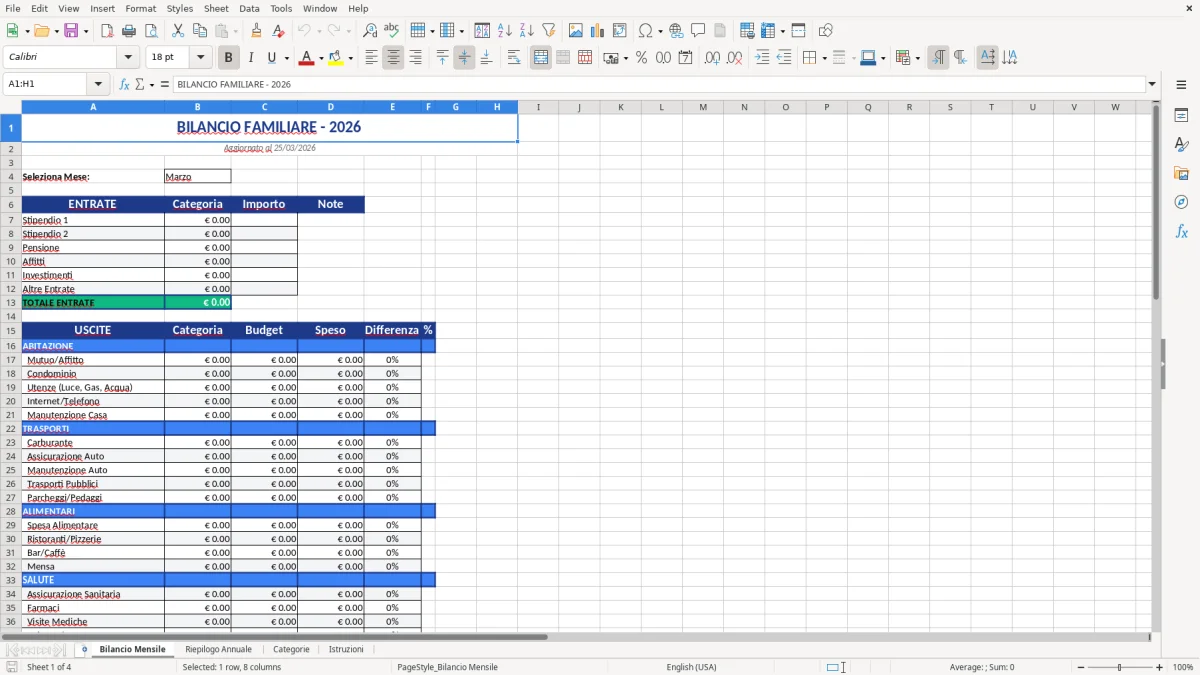
Task: Click the formula input line
Action: pyautogui.click(x=658, y=84)
